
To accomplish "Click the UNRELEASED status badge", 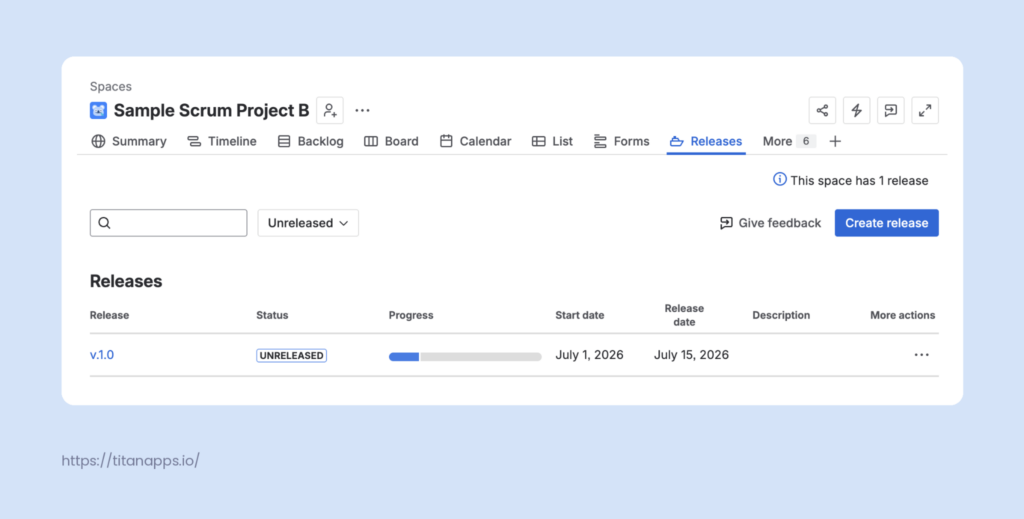I will 291,355.
